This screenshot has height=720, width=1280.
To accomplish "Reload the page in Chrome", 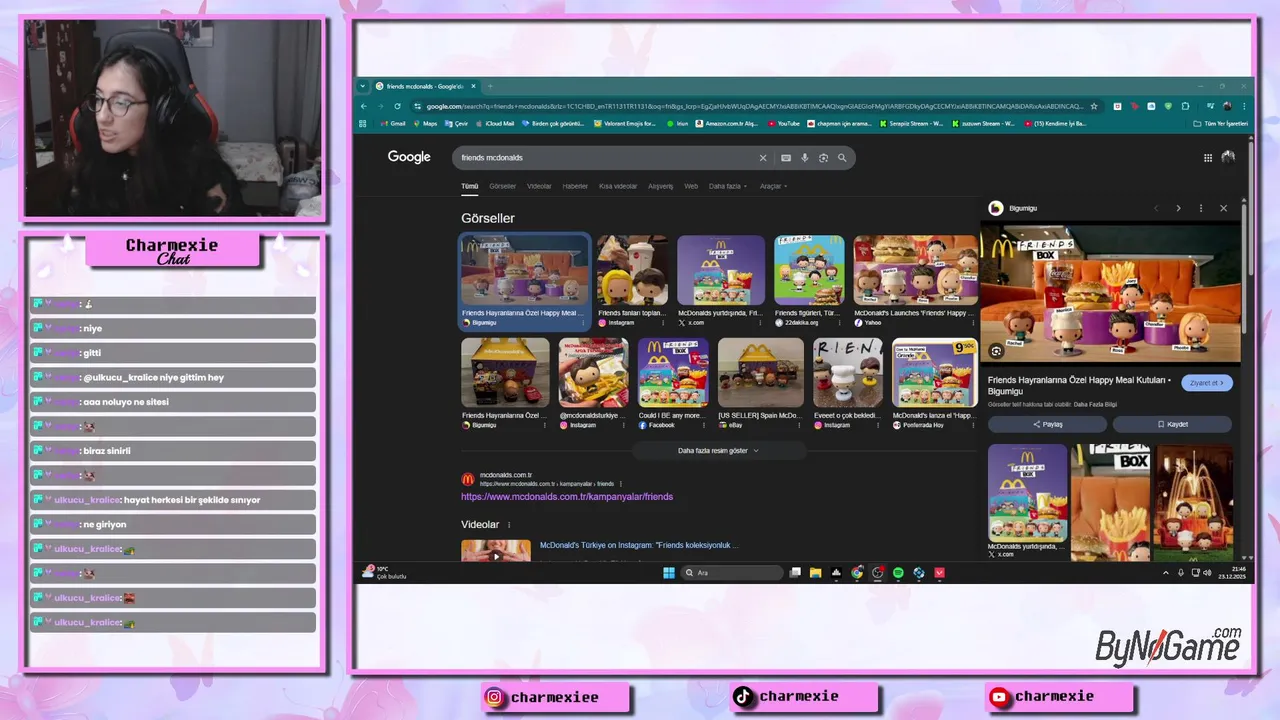I will pyautogui.click(x=398, y=106).
